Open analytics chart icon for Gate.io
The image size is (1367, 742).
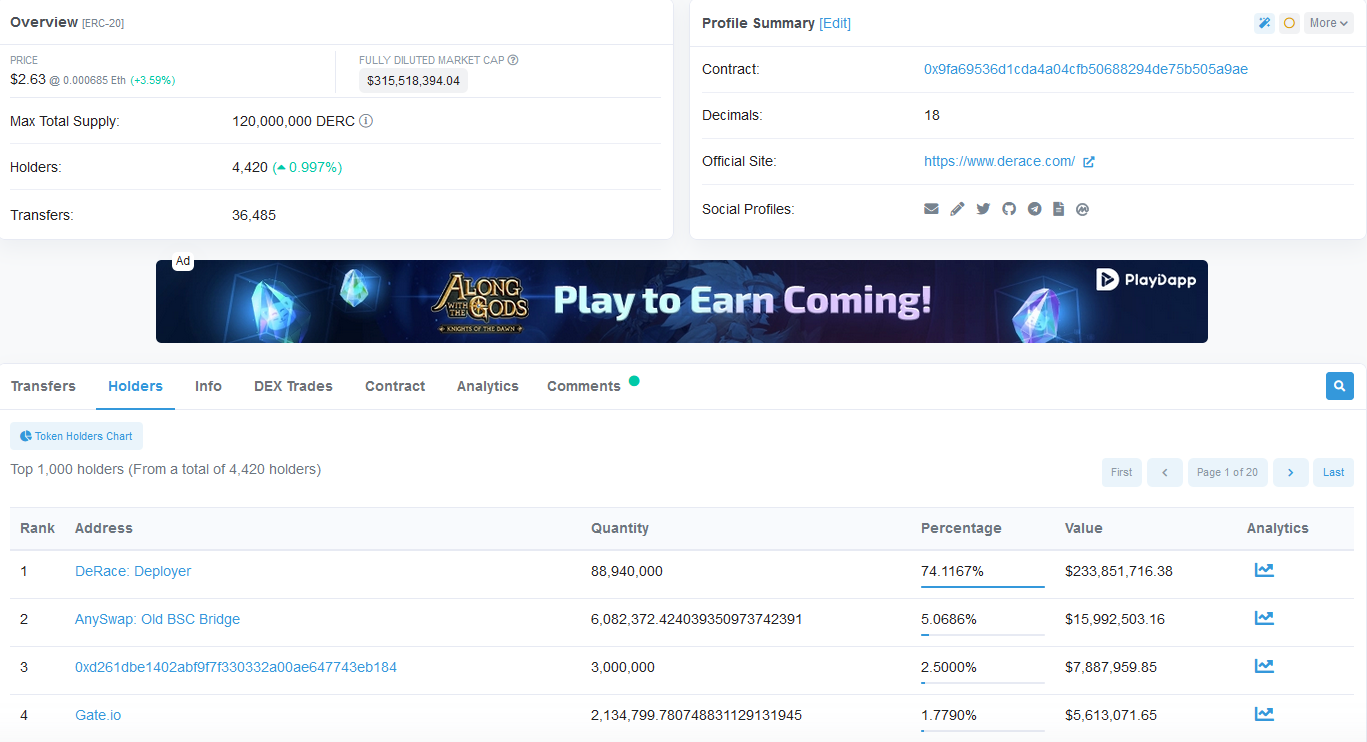click(1264, 714)
